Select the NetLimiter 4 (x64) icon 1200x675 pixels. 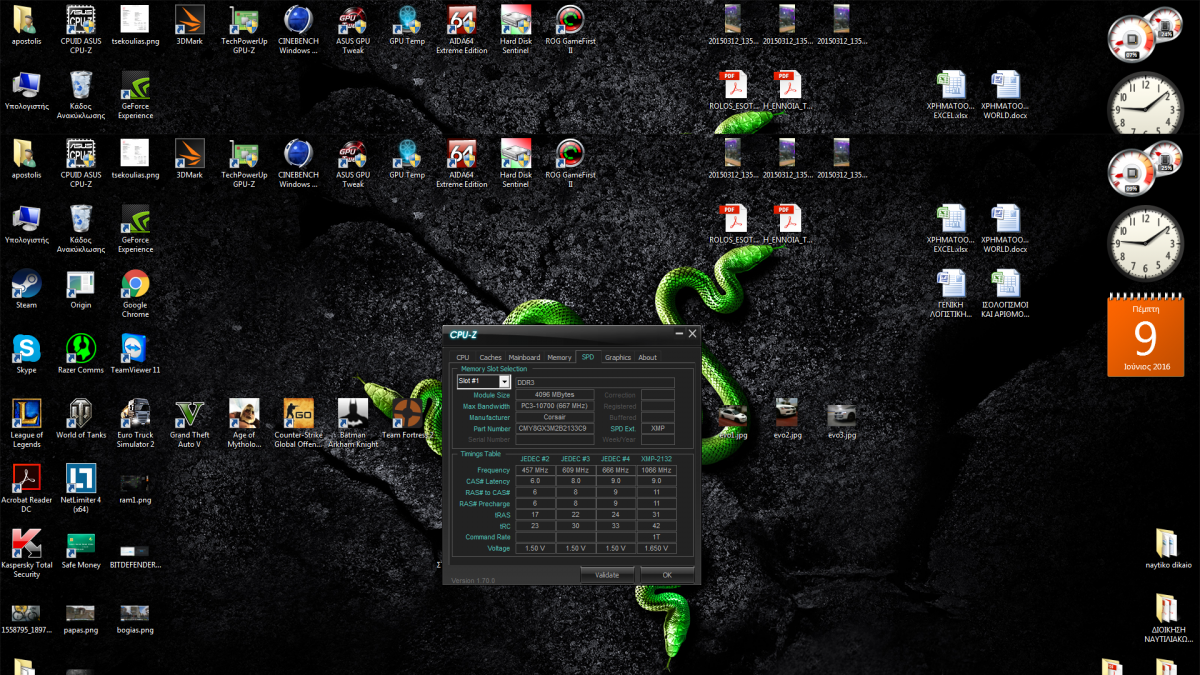coord(81,488)
